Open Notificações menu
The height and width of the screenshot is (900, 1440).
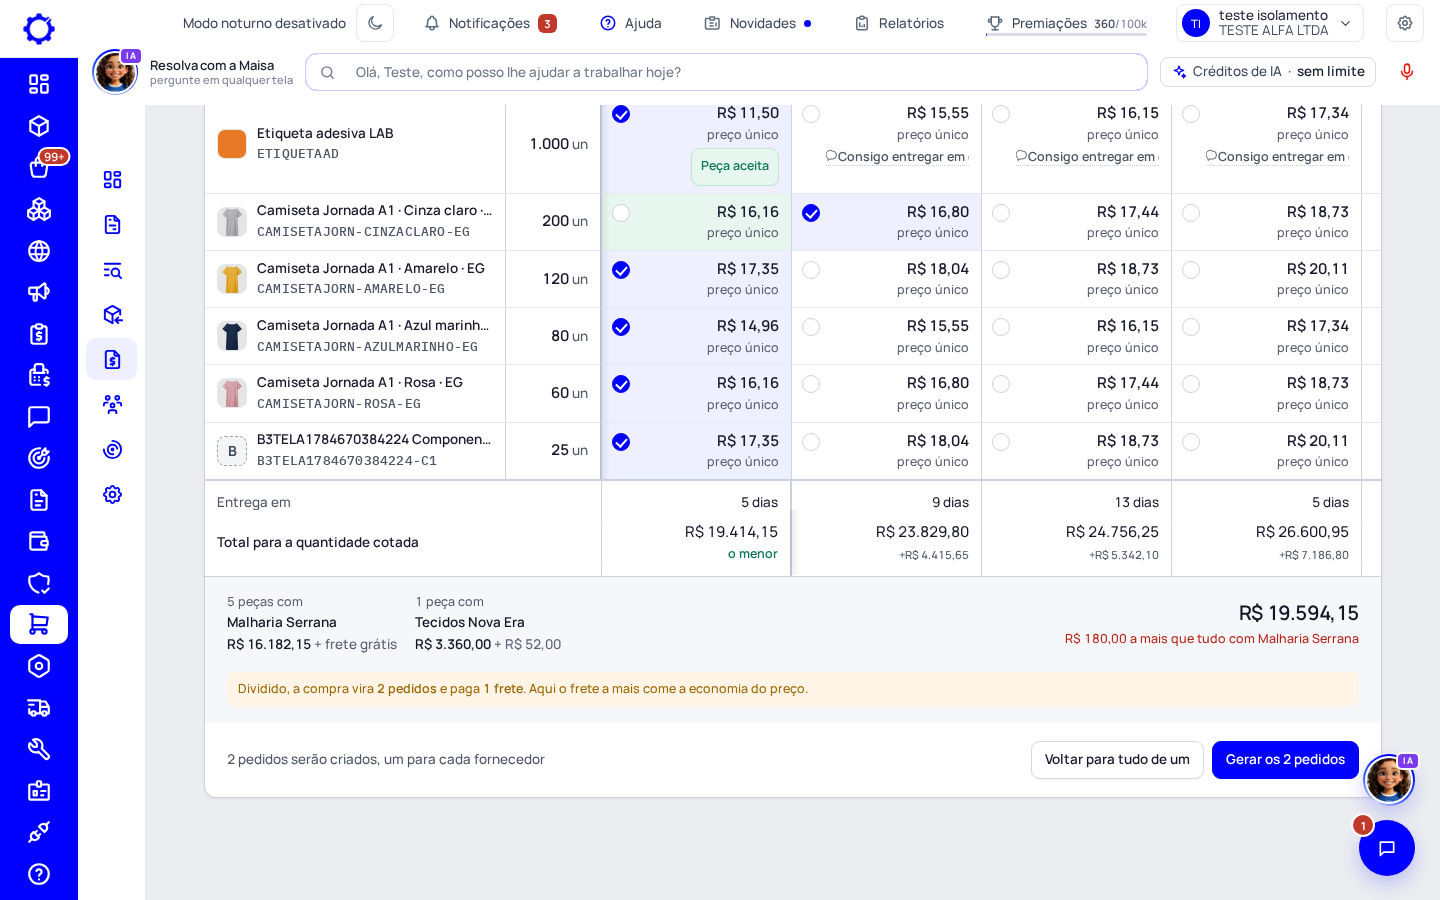[490, 23]
